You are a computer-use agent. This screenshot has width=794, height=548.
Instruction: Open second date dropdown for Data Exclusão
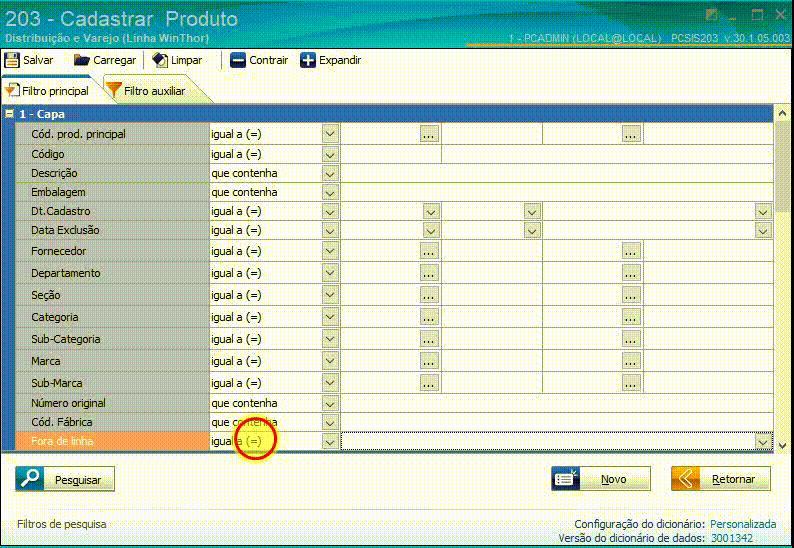click(x=532, y=230)
